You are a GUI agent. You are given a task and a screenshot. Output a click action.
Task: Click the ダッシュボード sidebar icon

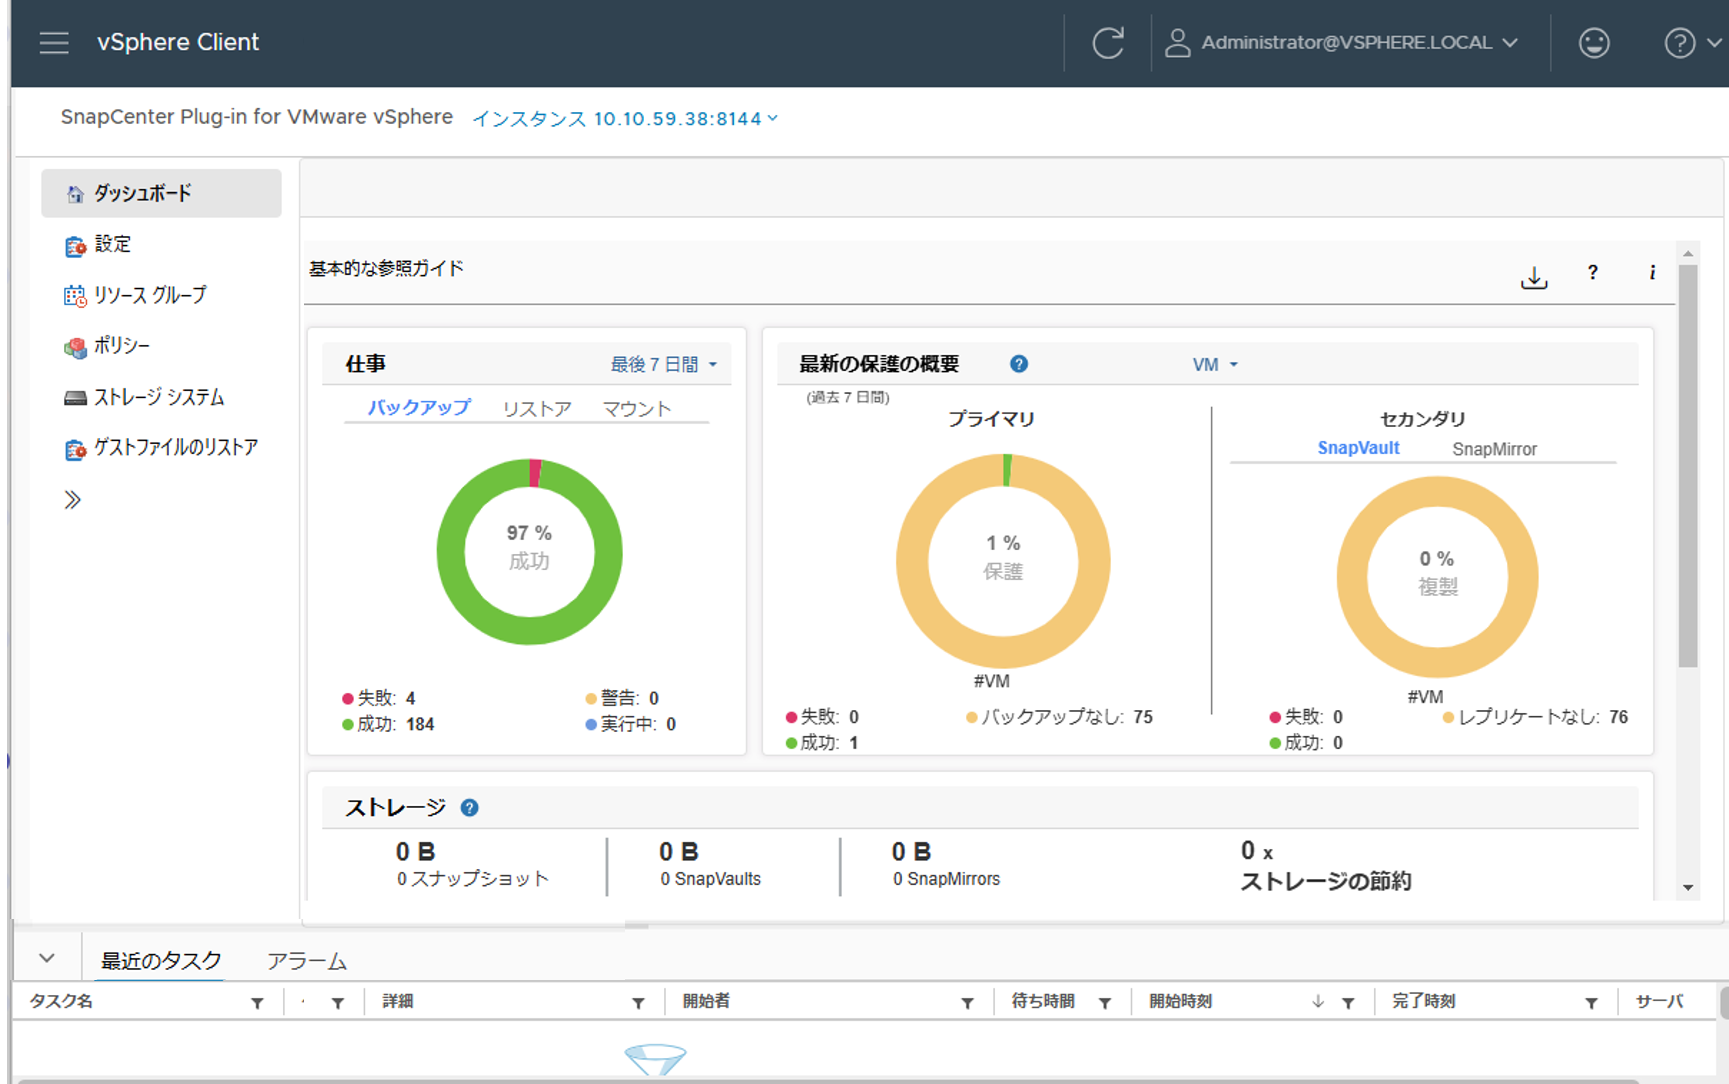75,194
